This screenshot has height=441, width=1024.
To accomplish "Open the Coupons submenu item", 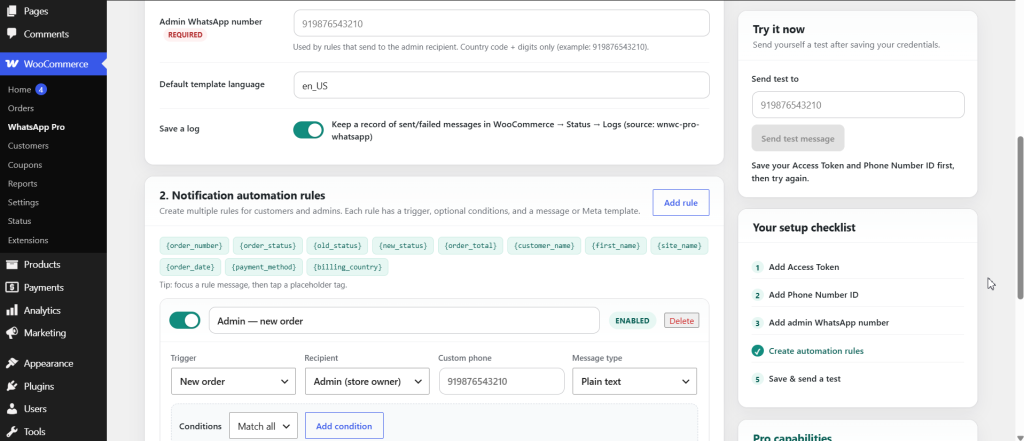I will [x=25, y=165].
